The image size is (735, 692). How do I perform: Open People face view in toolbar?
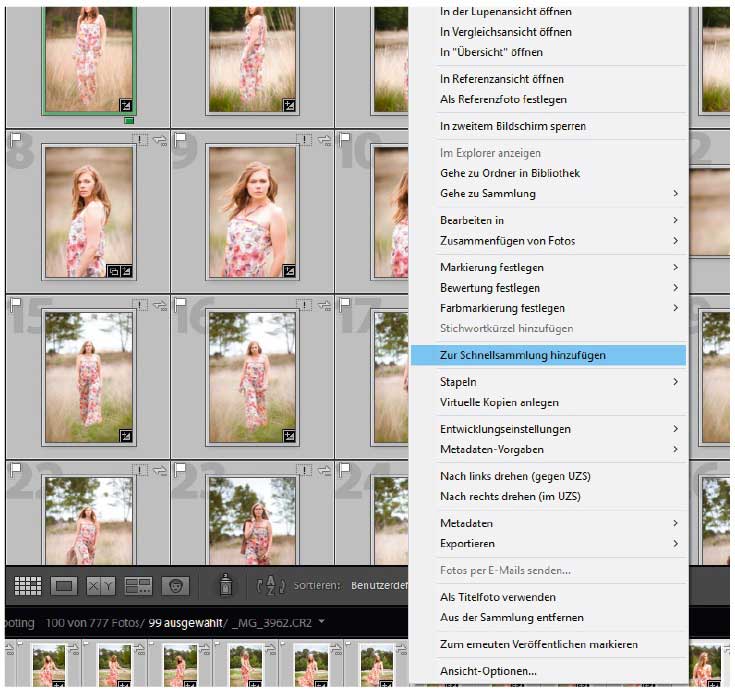(176, 586)
